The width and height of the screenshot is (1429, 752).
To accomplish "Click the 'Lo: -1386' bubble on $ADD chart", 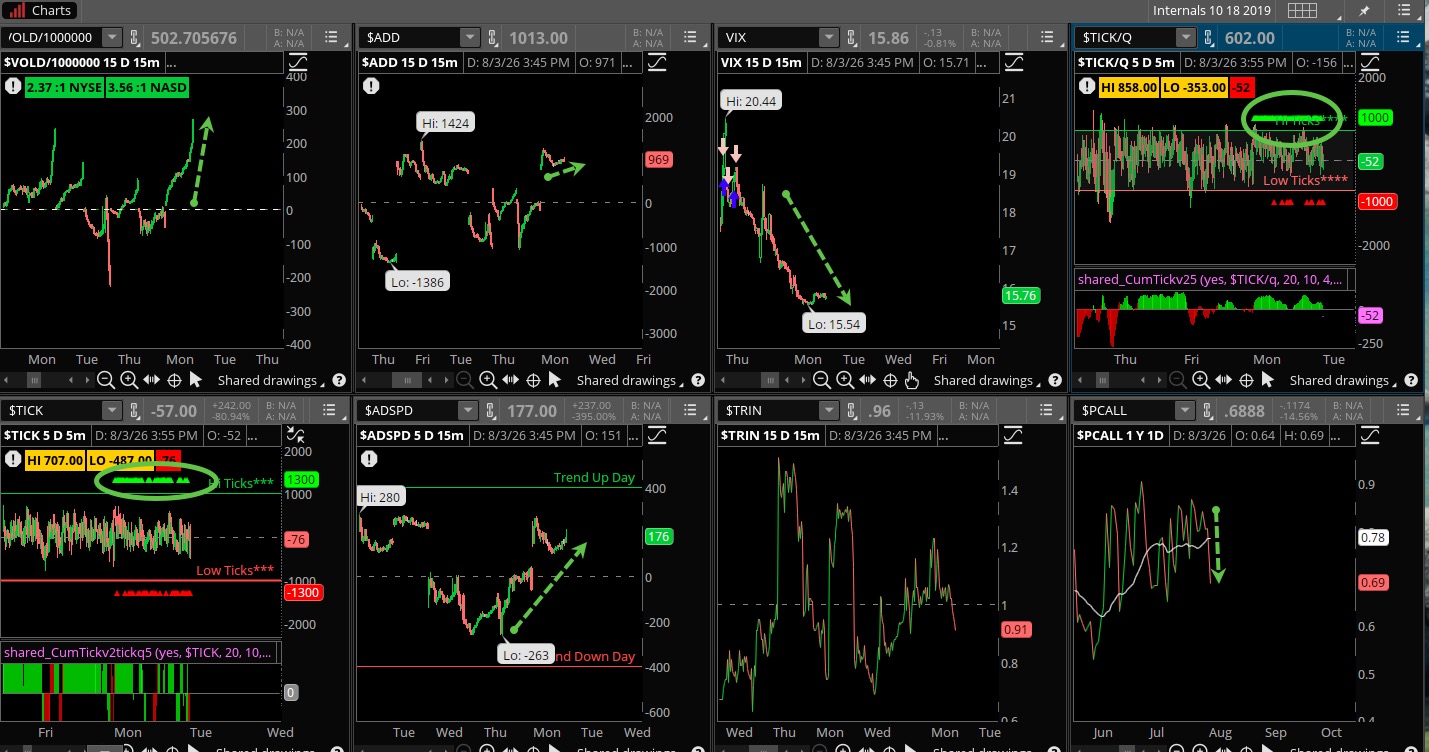I will tap(418, 282).
